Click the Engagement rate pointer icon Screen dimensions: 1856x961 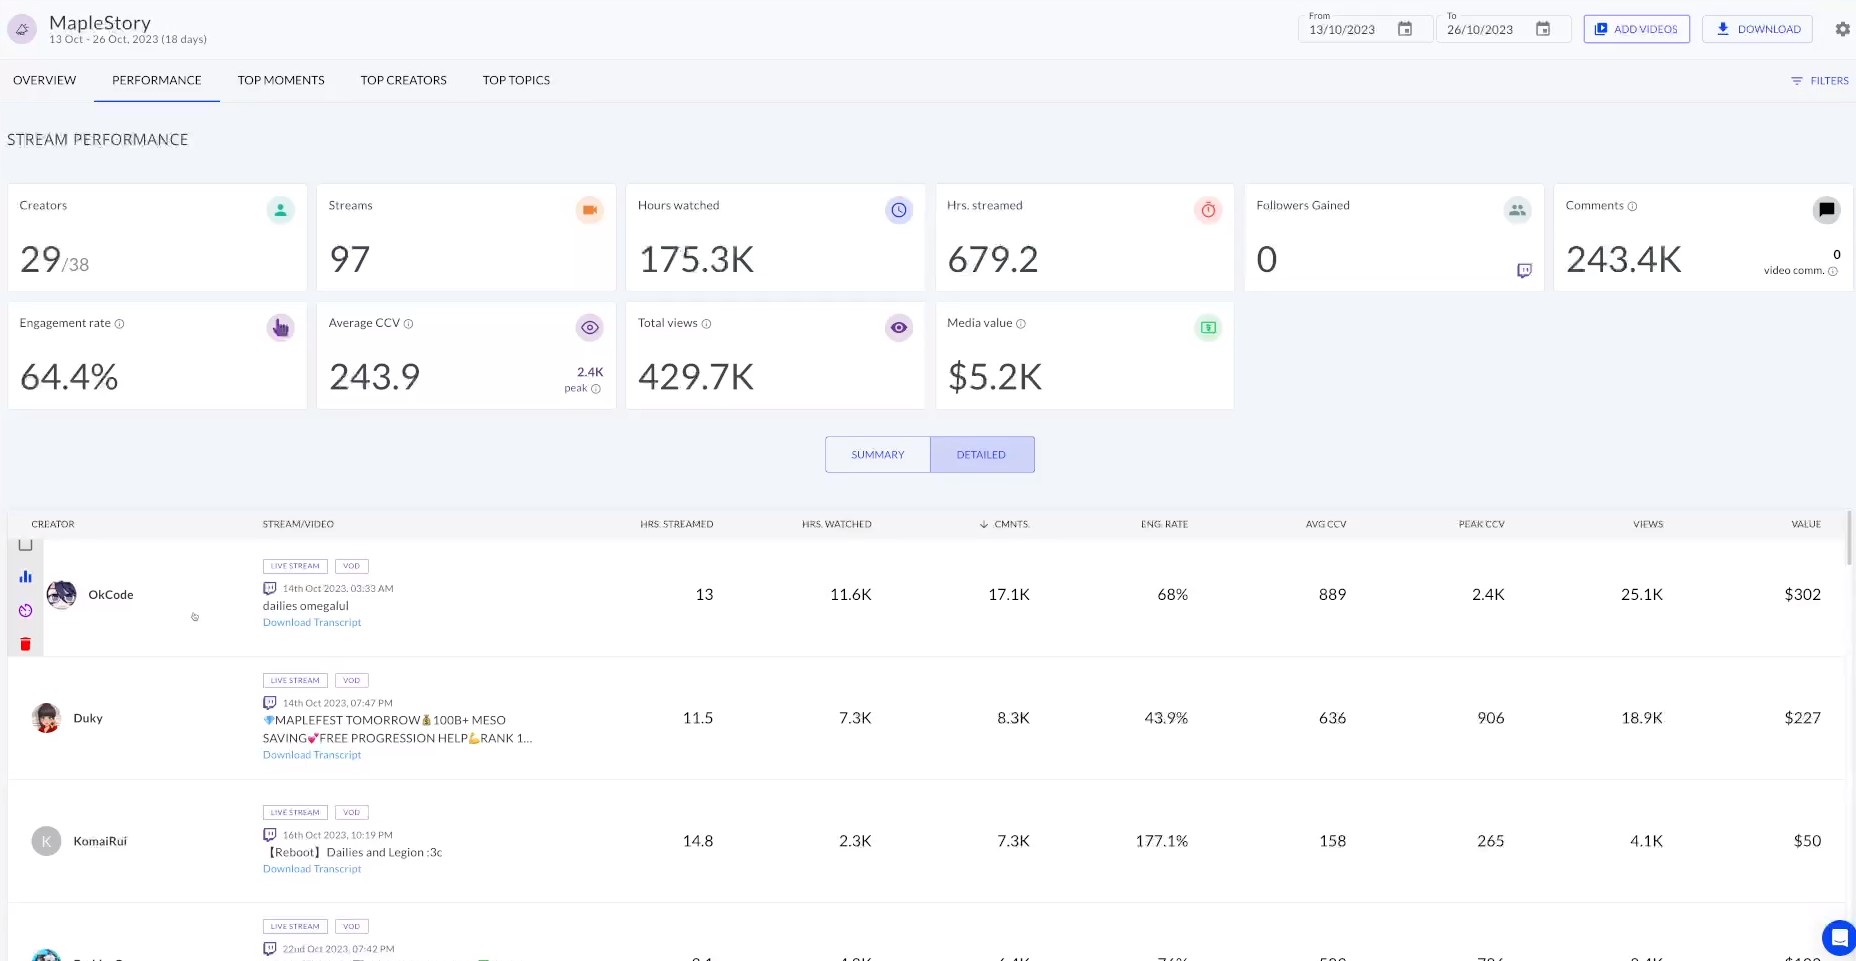coord(281,327)
